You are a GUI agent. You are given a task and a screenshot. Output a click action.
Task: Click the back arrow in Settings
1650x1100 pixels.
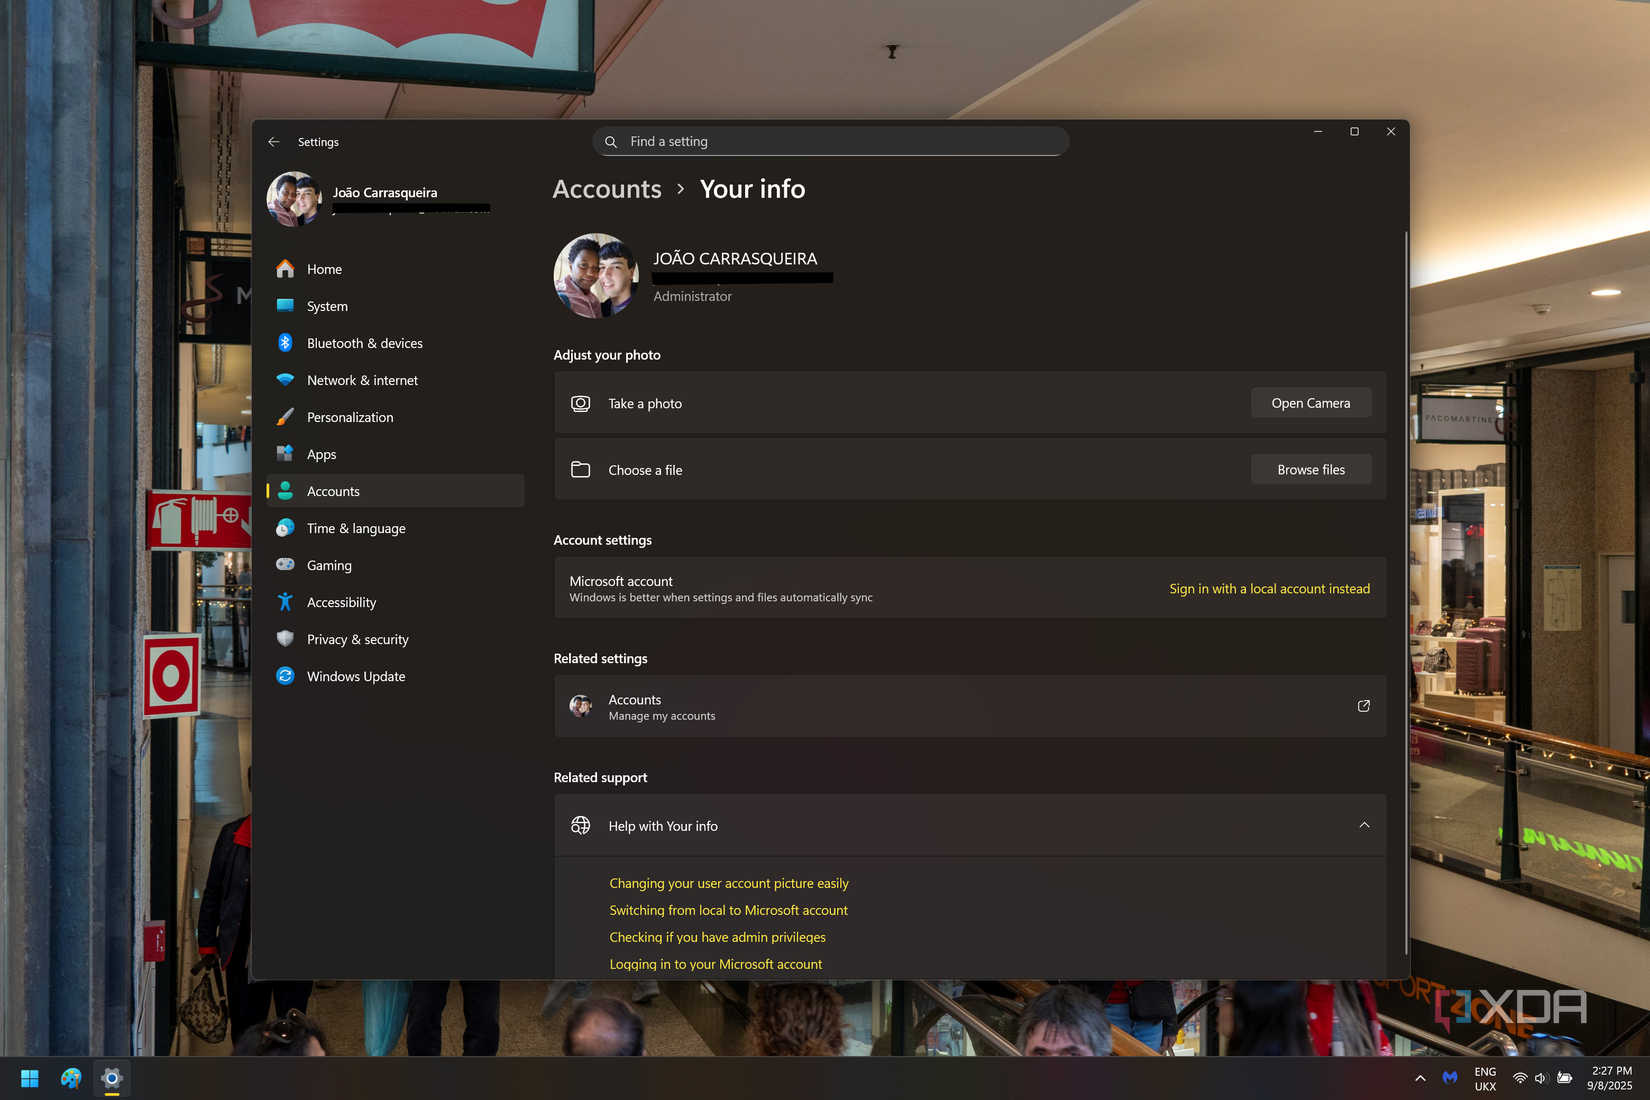point(273,141)
